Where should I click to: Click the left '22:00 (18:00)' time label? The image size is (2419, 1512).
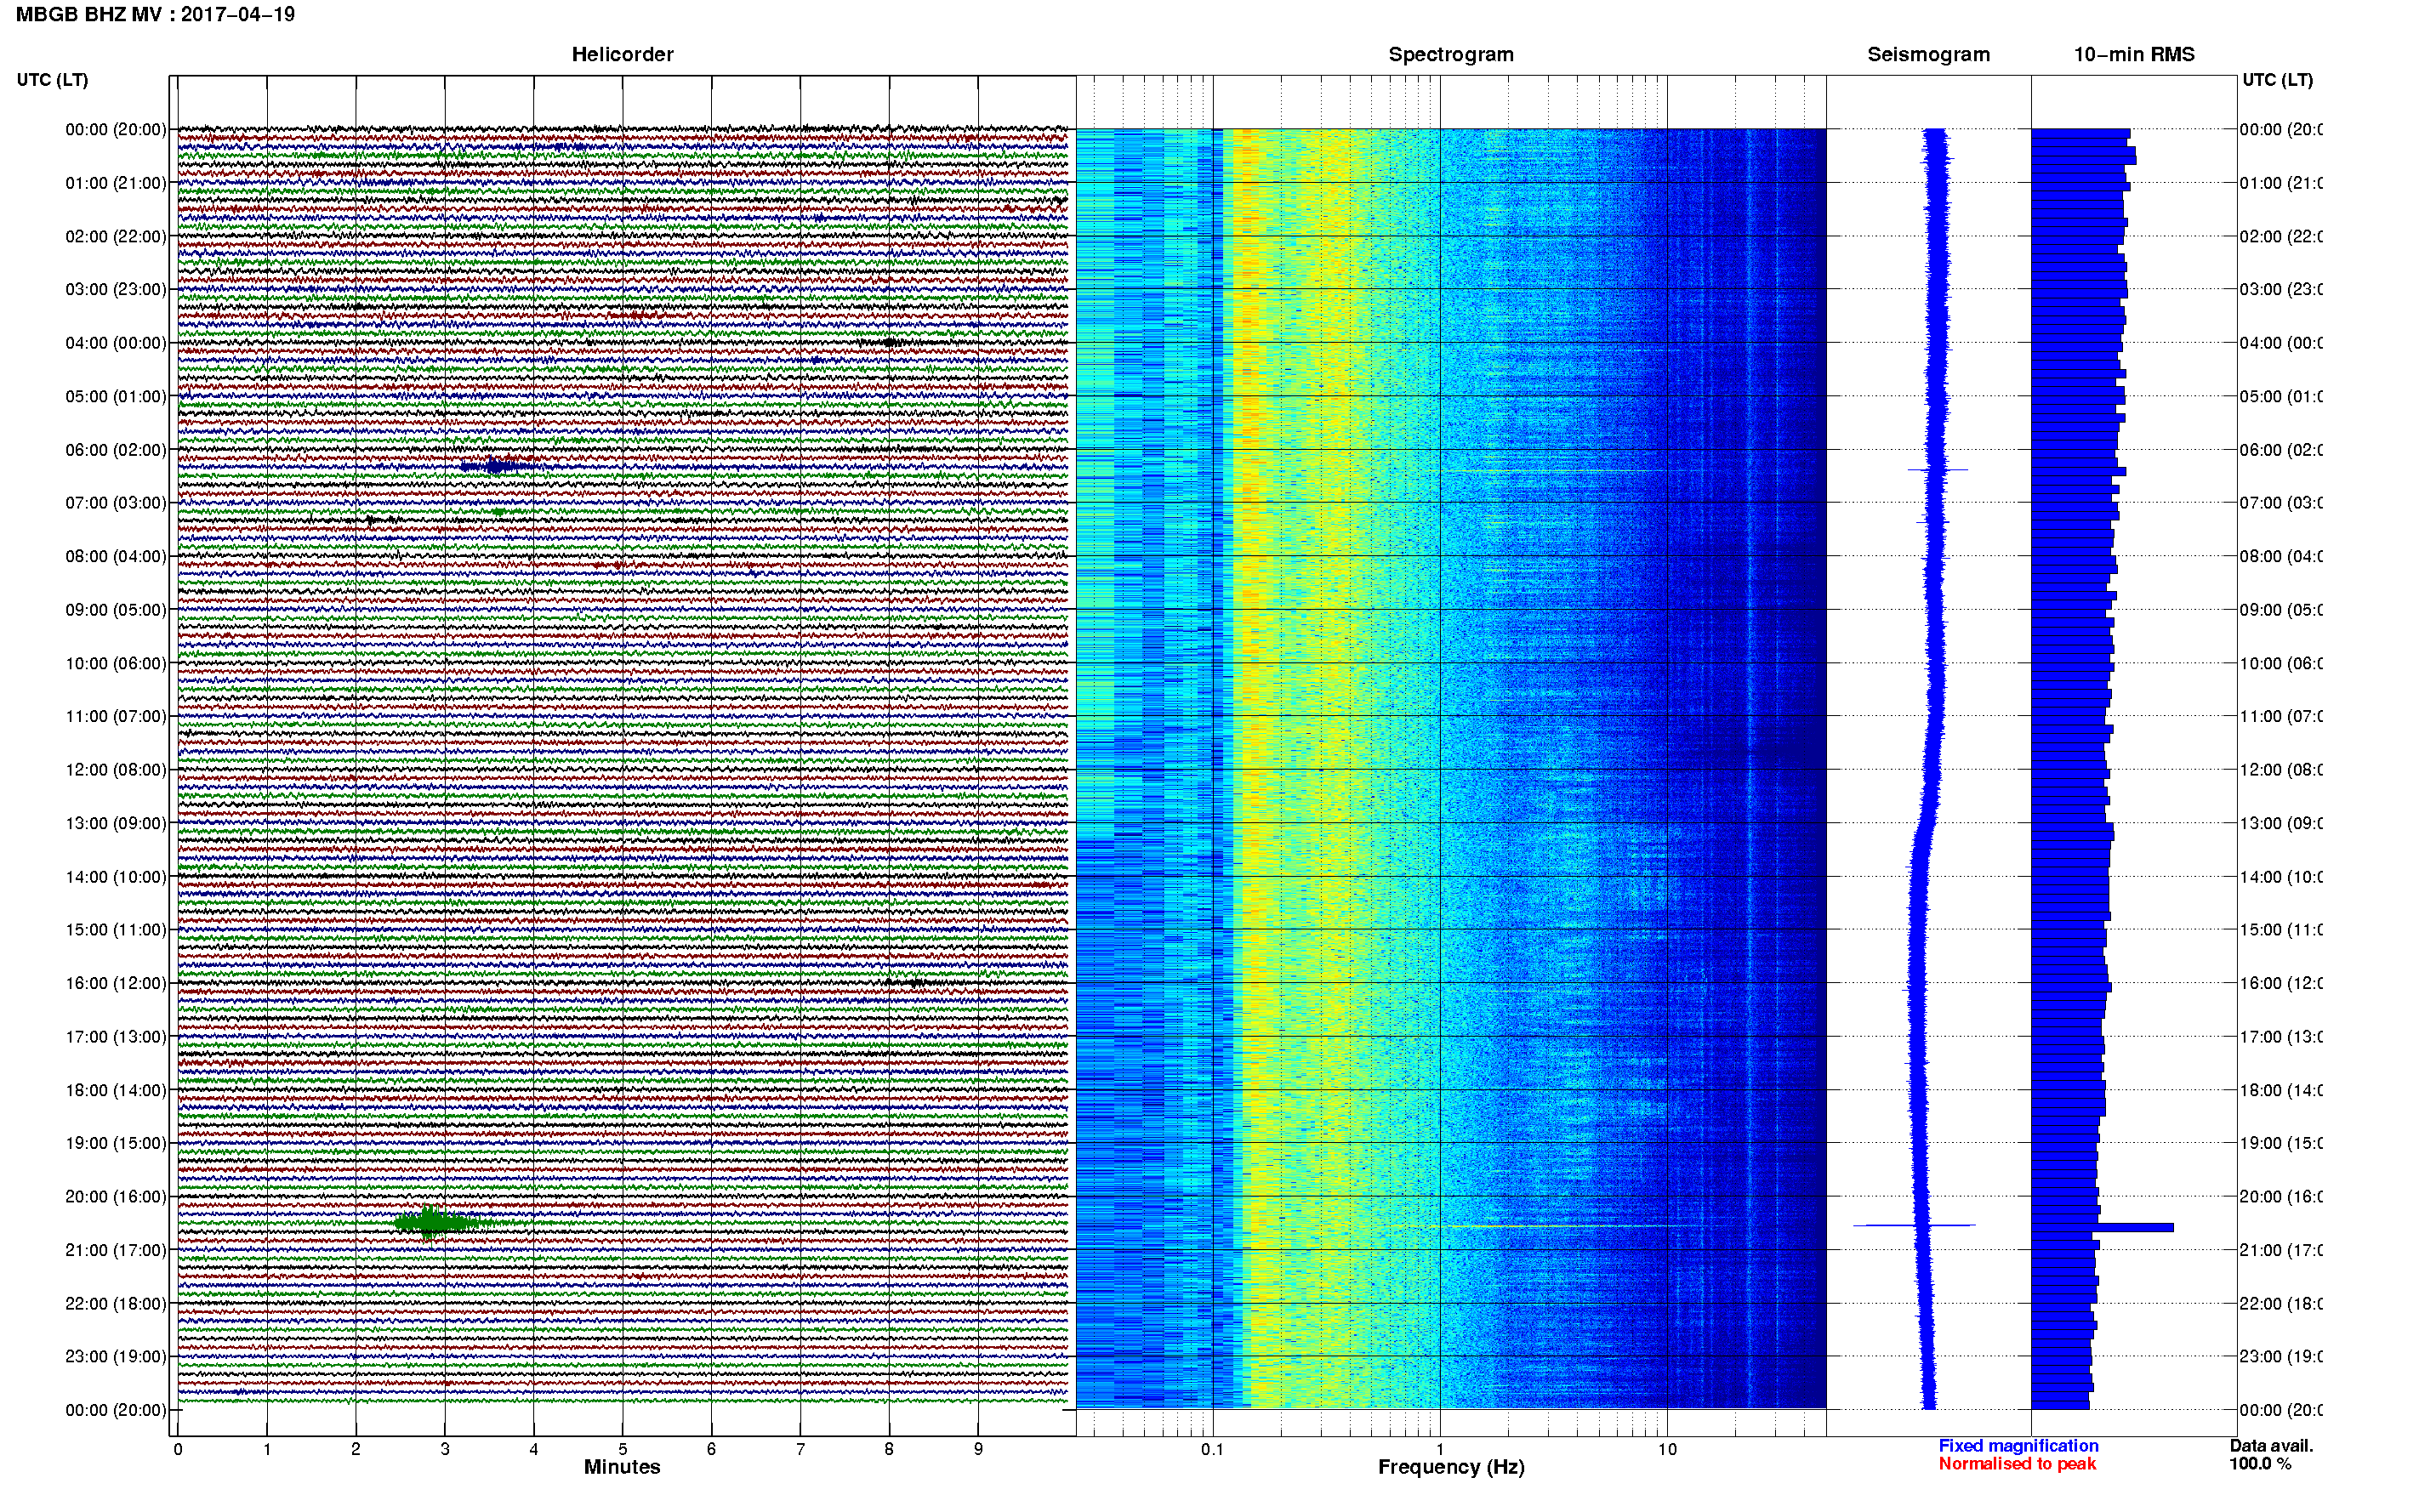tap(116, 1303)
